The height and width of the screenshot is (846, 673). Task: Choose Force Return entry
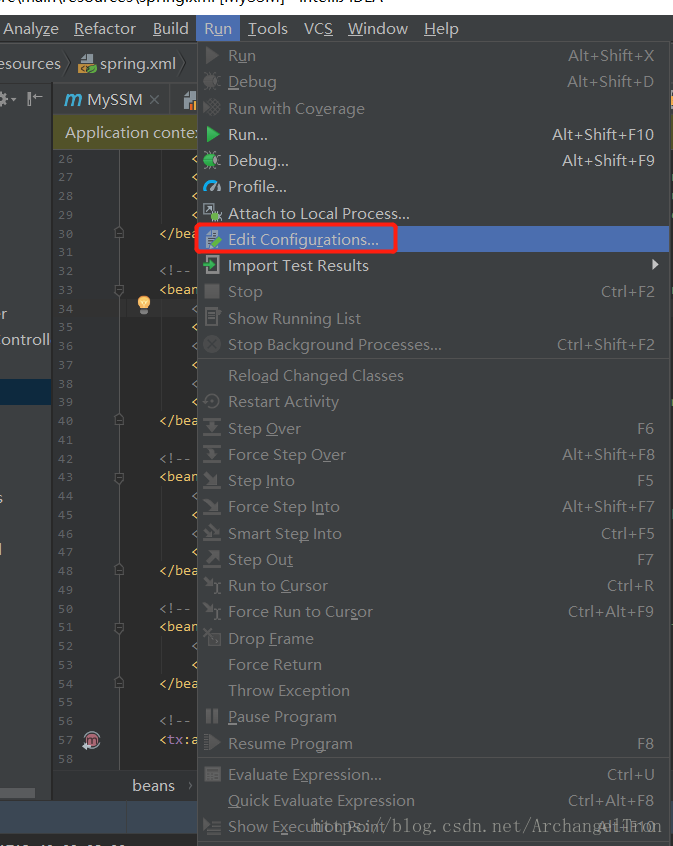tap(432, 664)
